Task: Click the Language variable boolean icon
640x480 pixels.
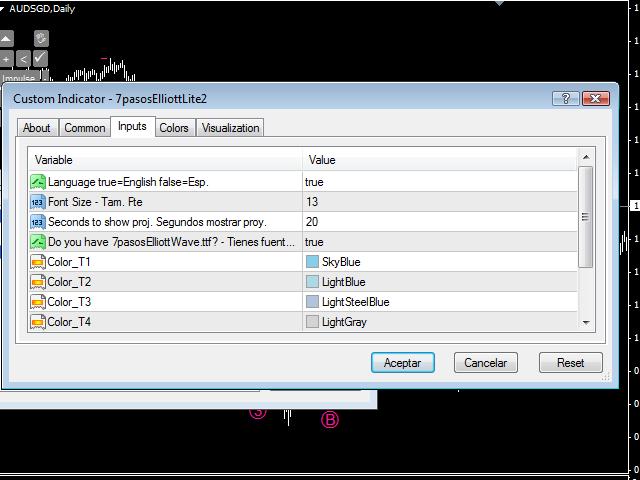Action: (x=38, y=182)
